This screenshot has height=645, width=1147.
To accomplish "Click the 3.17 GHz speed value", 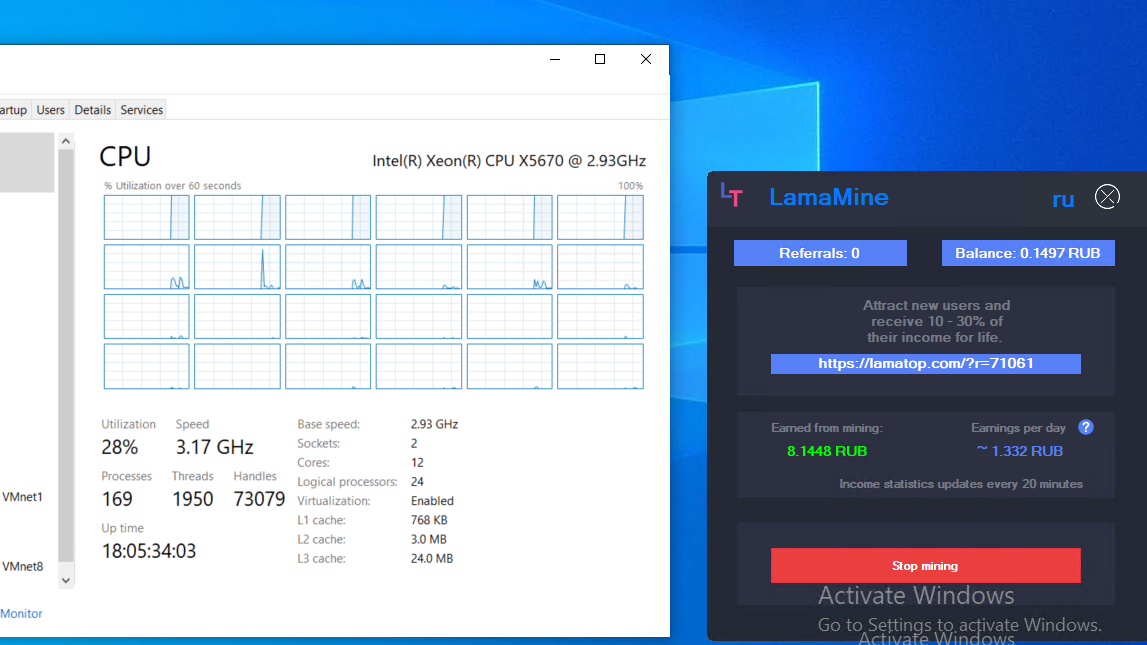I will (214, 447).
